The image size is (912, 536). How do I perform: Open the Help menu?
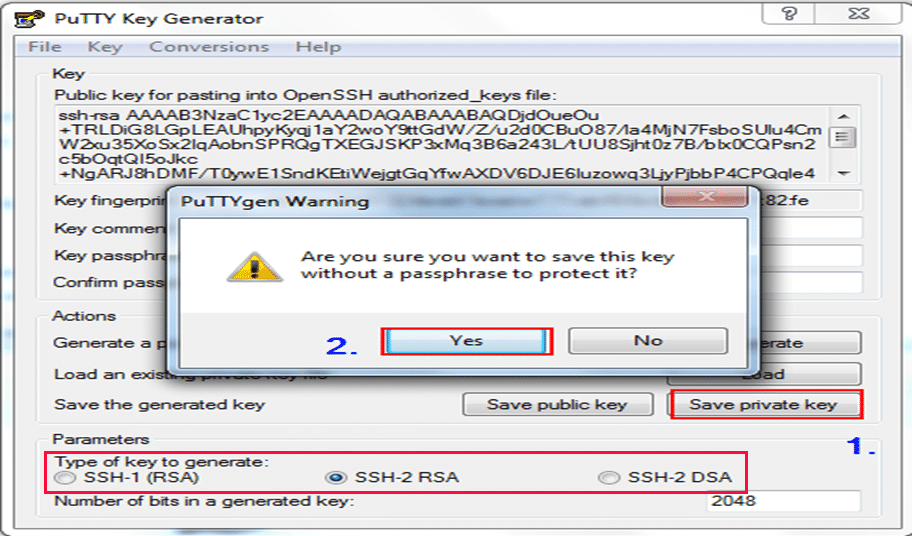tap(318, 47)
